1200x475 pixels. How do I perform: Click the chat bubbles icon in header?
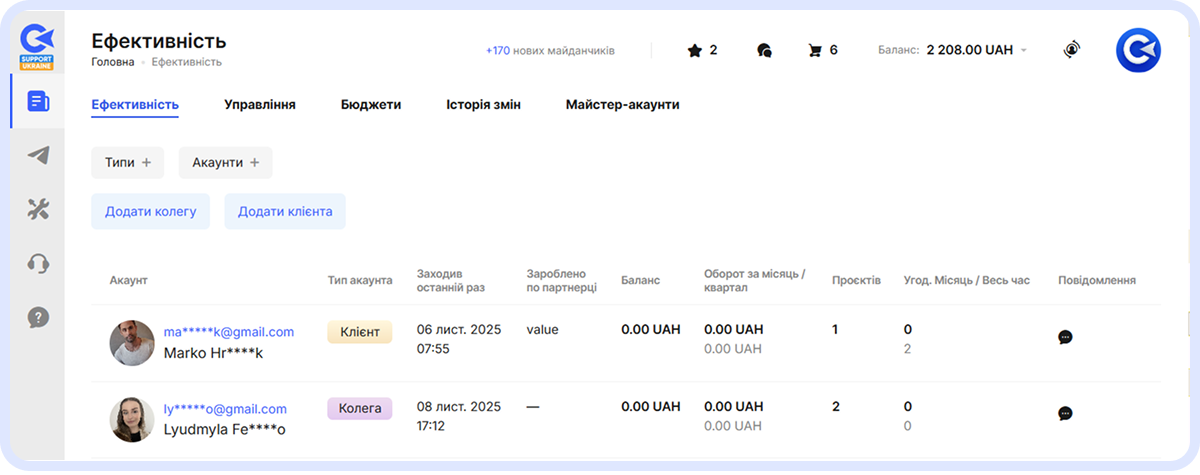(765, 50)
